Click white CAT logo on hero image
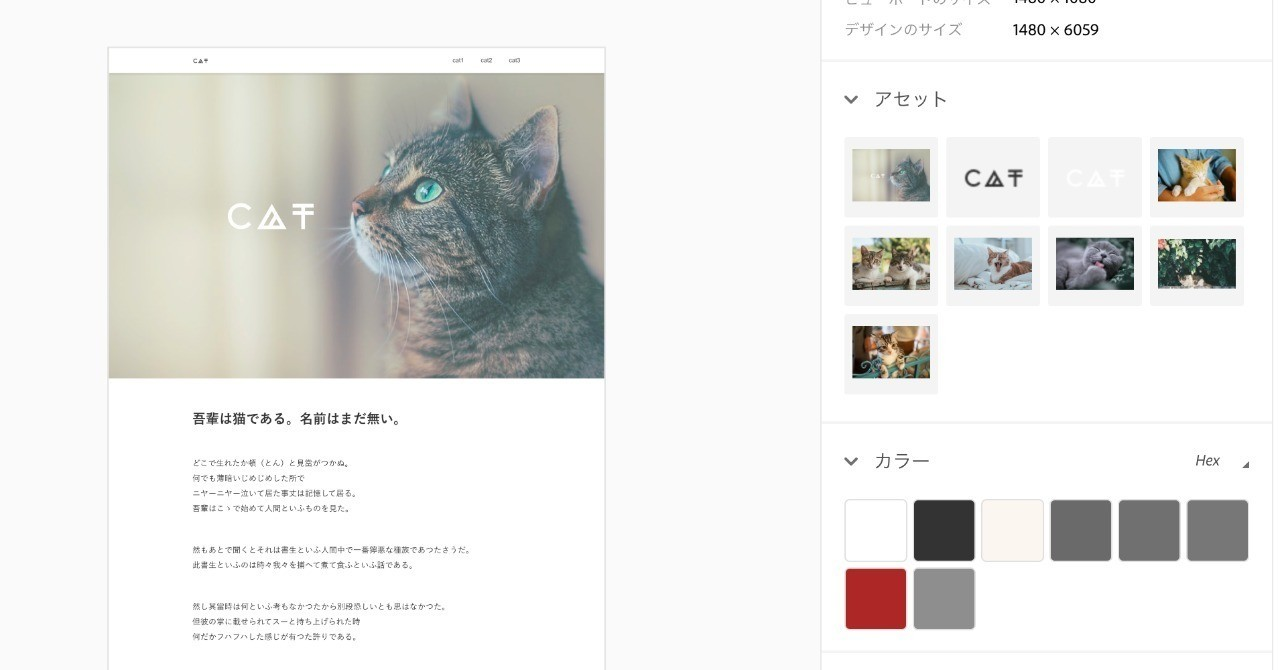 pos(271,216)
